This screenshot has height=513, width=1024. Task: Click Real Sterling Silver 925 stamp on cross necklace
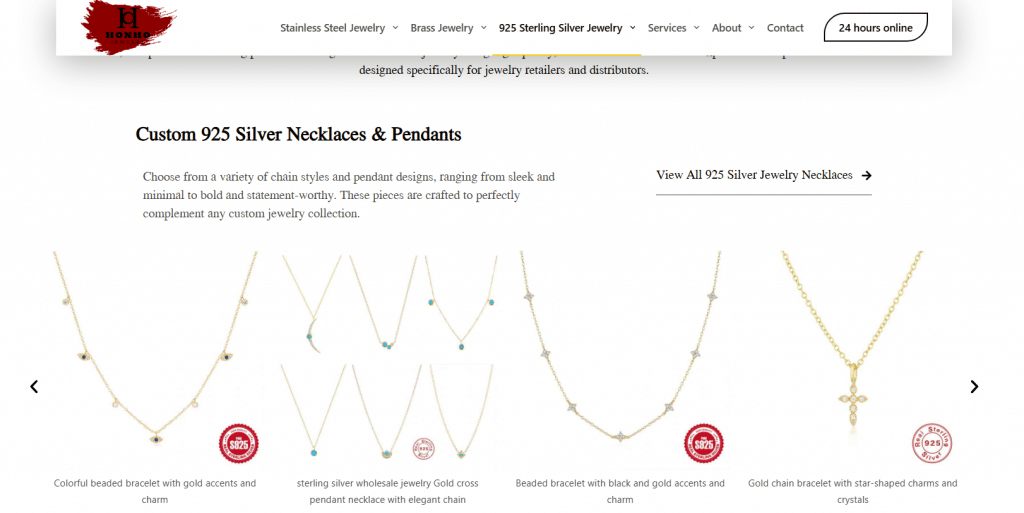pos(932,443)
